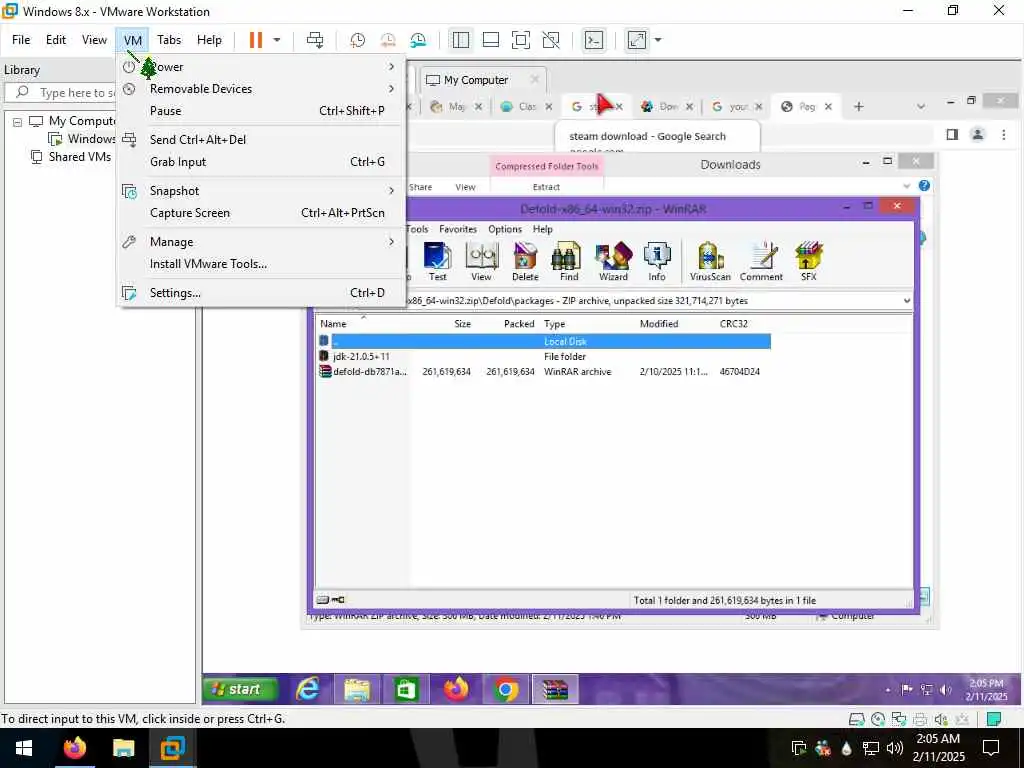Open the host Windows Start button
The height and width of the screenshot is (768, 1024).
[x=24, y=748]
